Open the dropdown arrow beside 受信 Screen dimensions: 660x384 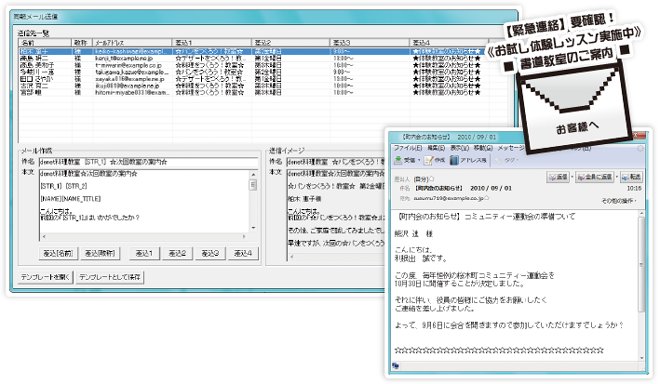click(x=419, y=160)
